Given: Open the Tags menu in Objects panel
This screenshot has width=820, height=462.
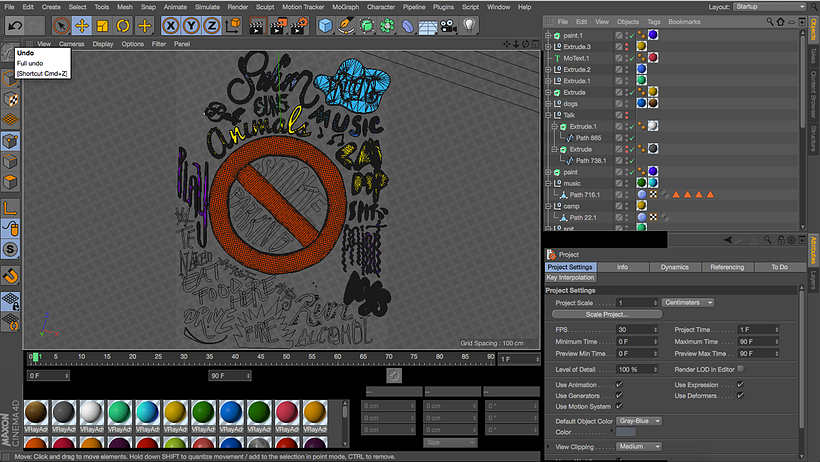Looking at the screenshot, I should click(654, 21).
